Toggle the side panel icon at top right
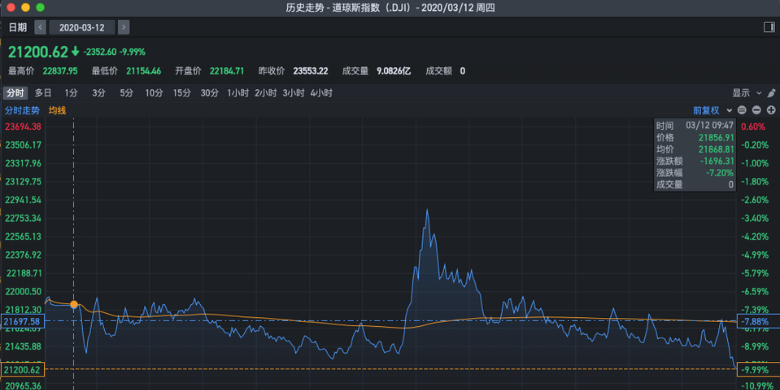This screenshot has height=390, width=780. [769, 27]
